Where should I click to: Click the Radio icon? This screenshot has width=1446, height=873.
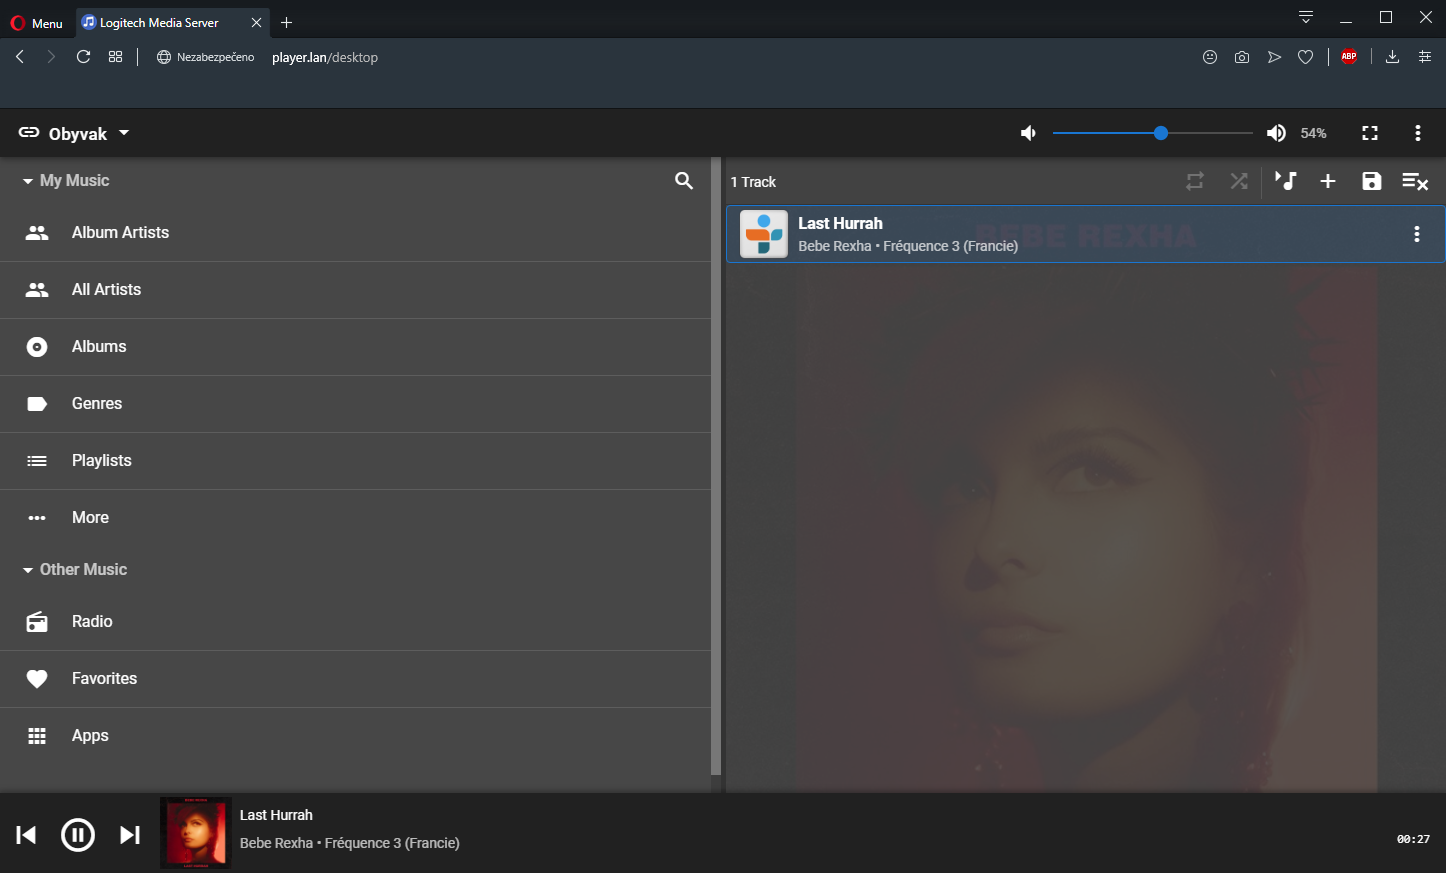tap(37, 622)
